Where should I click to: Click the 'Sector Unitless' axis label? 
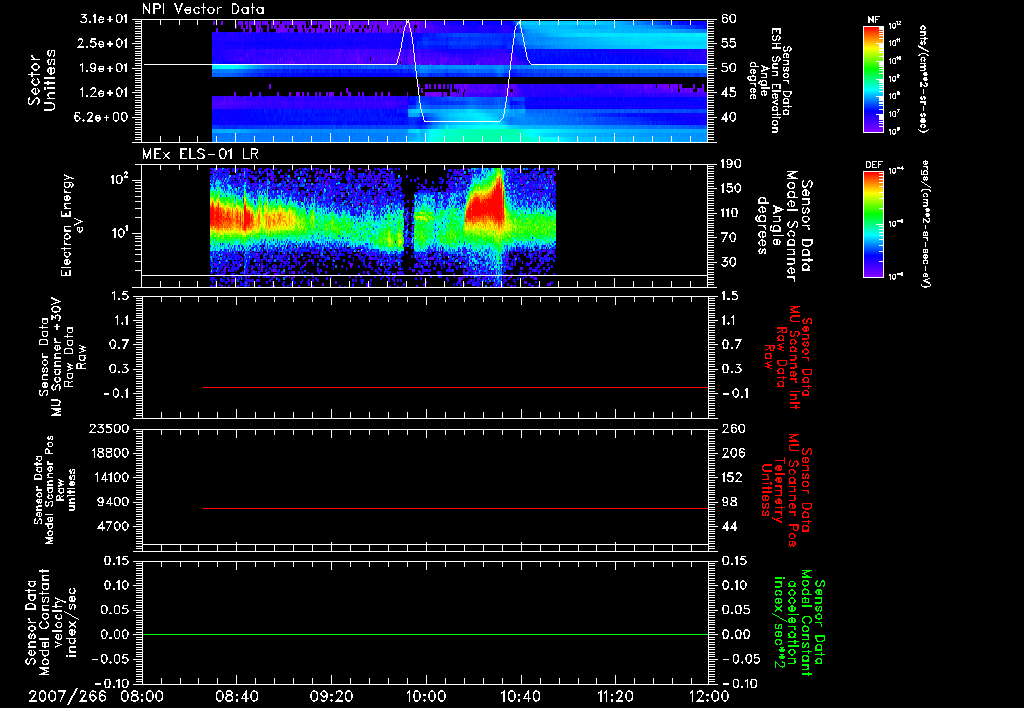(42, 80)
